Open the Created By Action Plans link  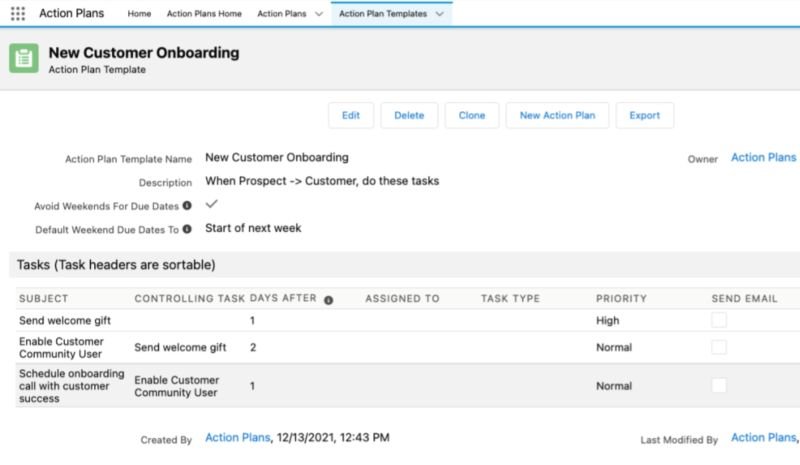238,437
